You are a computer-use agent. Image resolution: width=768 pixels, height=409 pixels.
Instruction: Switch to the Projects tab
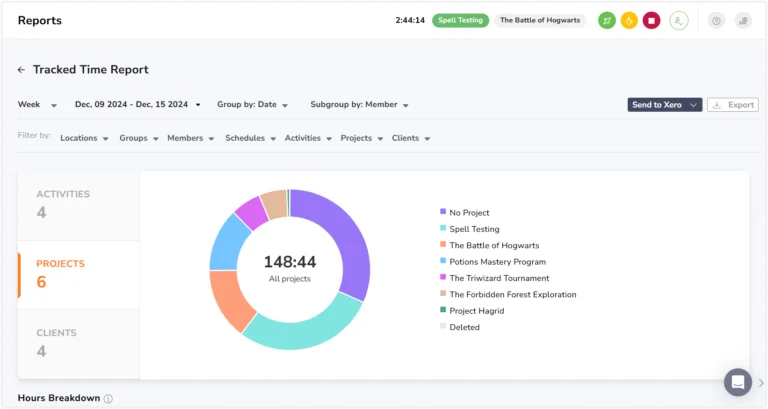point(78,275)
